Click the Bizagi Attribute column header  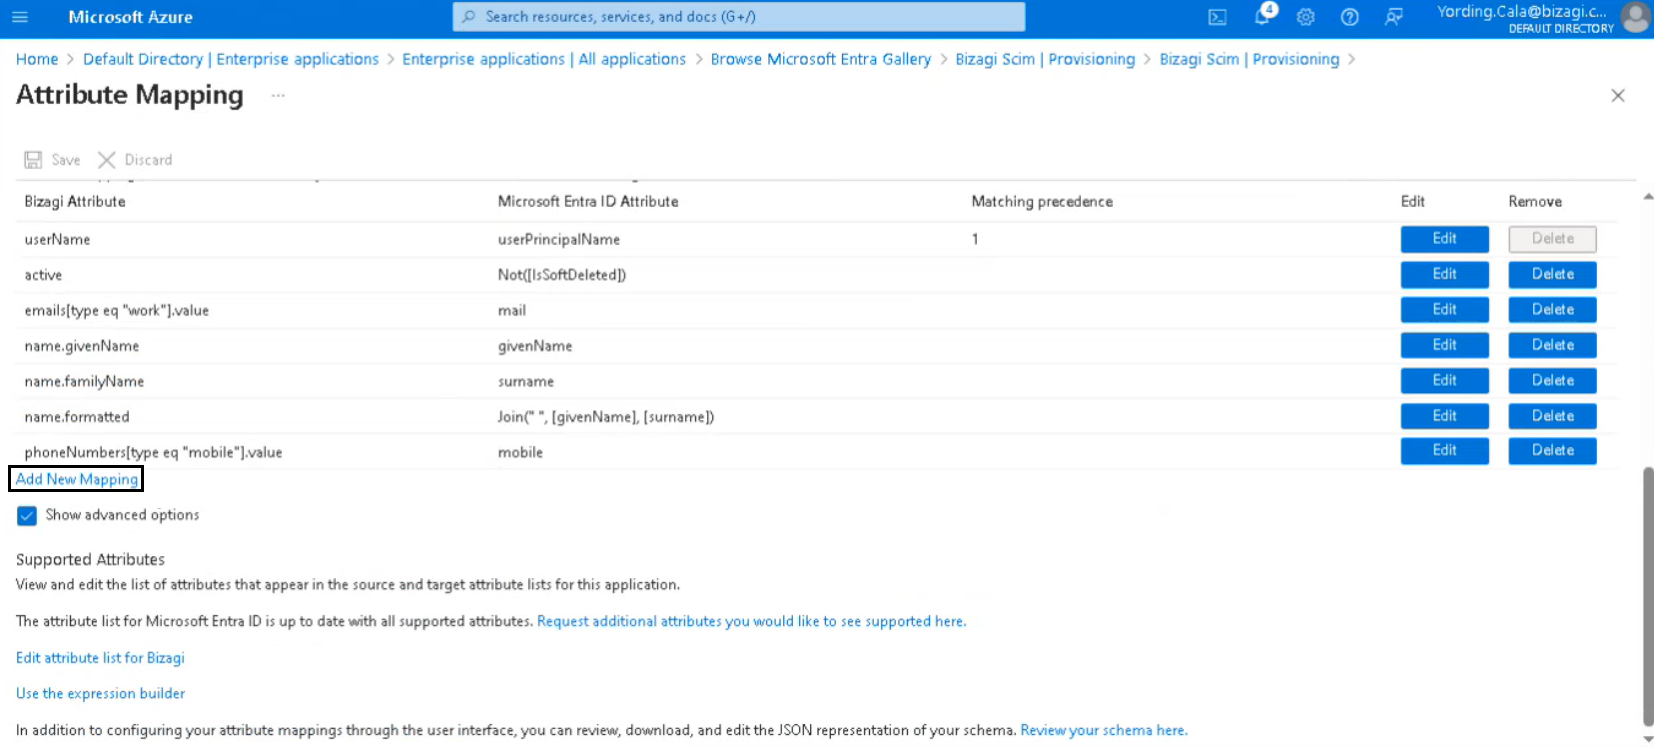point(75,202)
